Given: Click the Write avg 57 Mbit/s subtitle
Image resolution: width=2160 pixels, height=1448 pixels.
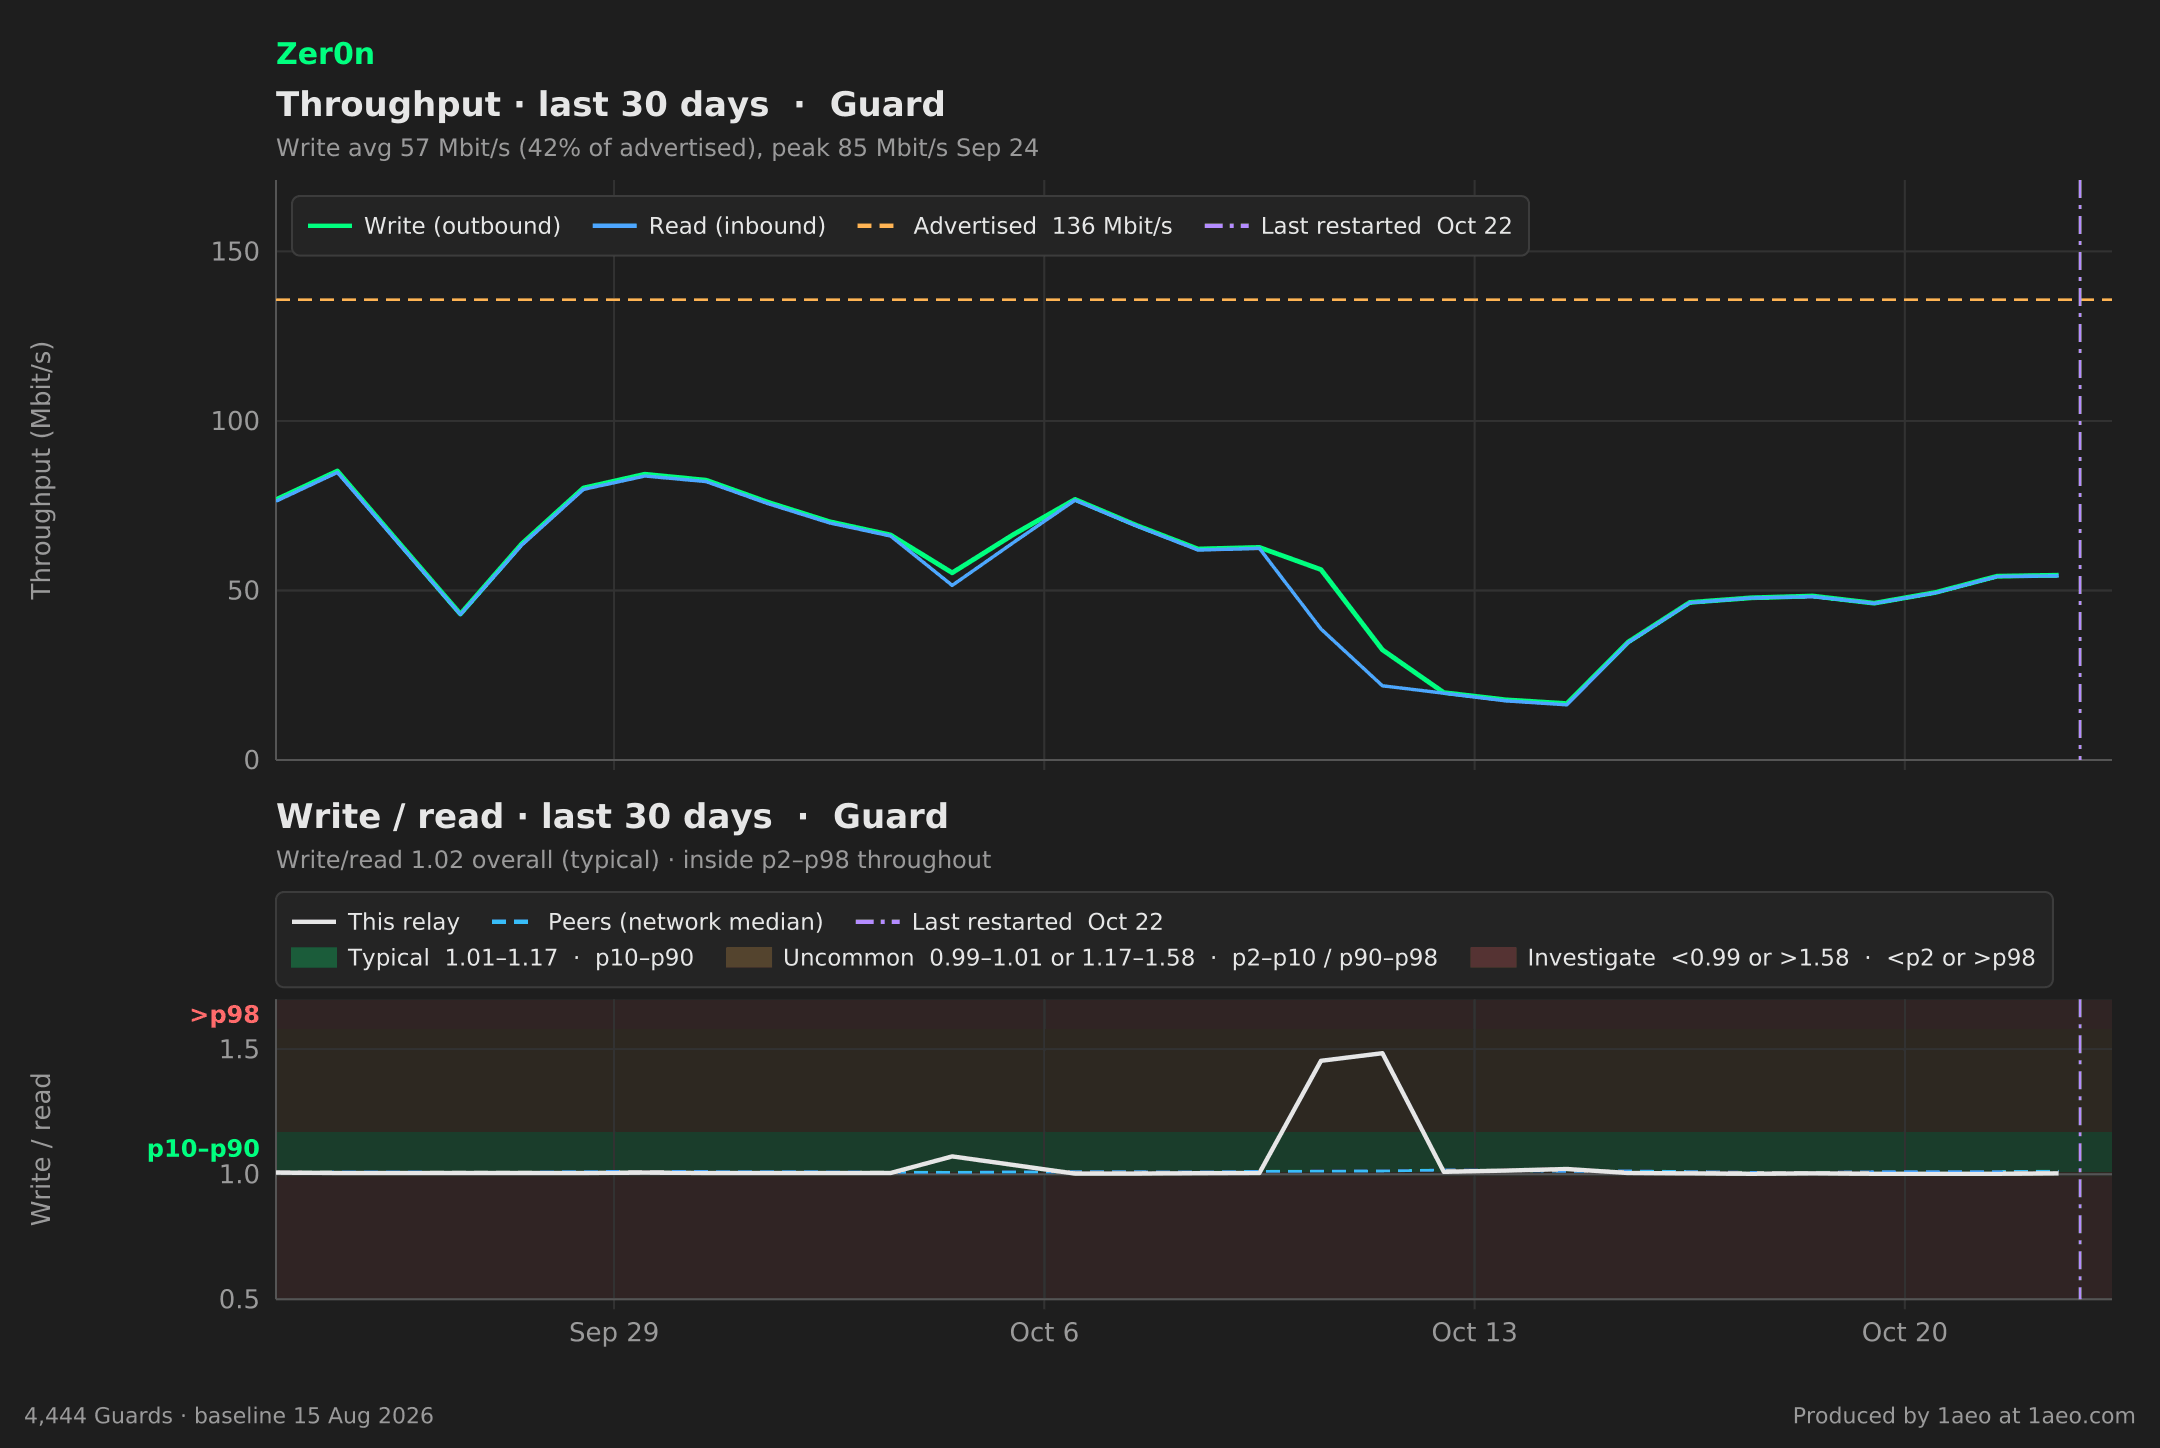Looking at the screenshot, I should pyautogui.click(x=657, y=148).
